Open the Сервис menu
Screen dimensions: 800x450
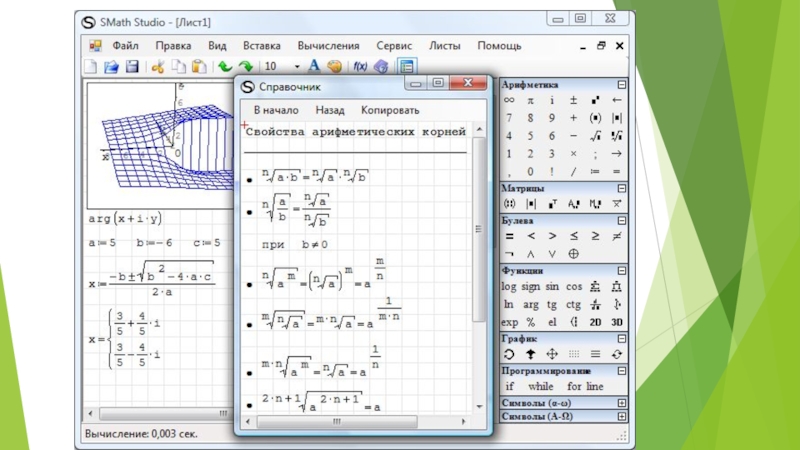pos(394,46)
